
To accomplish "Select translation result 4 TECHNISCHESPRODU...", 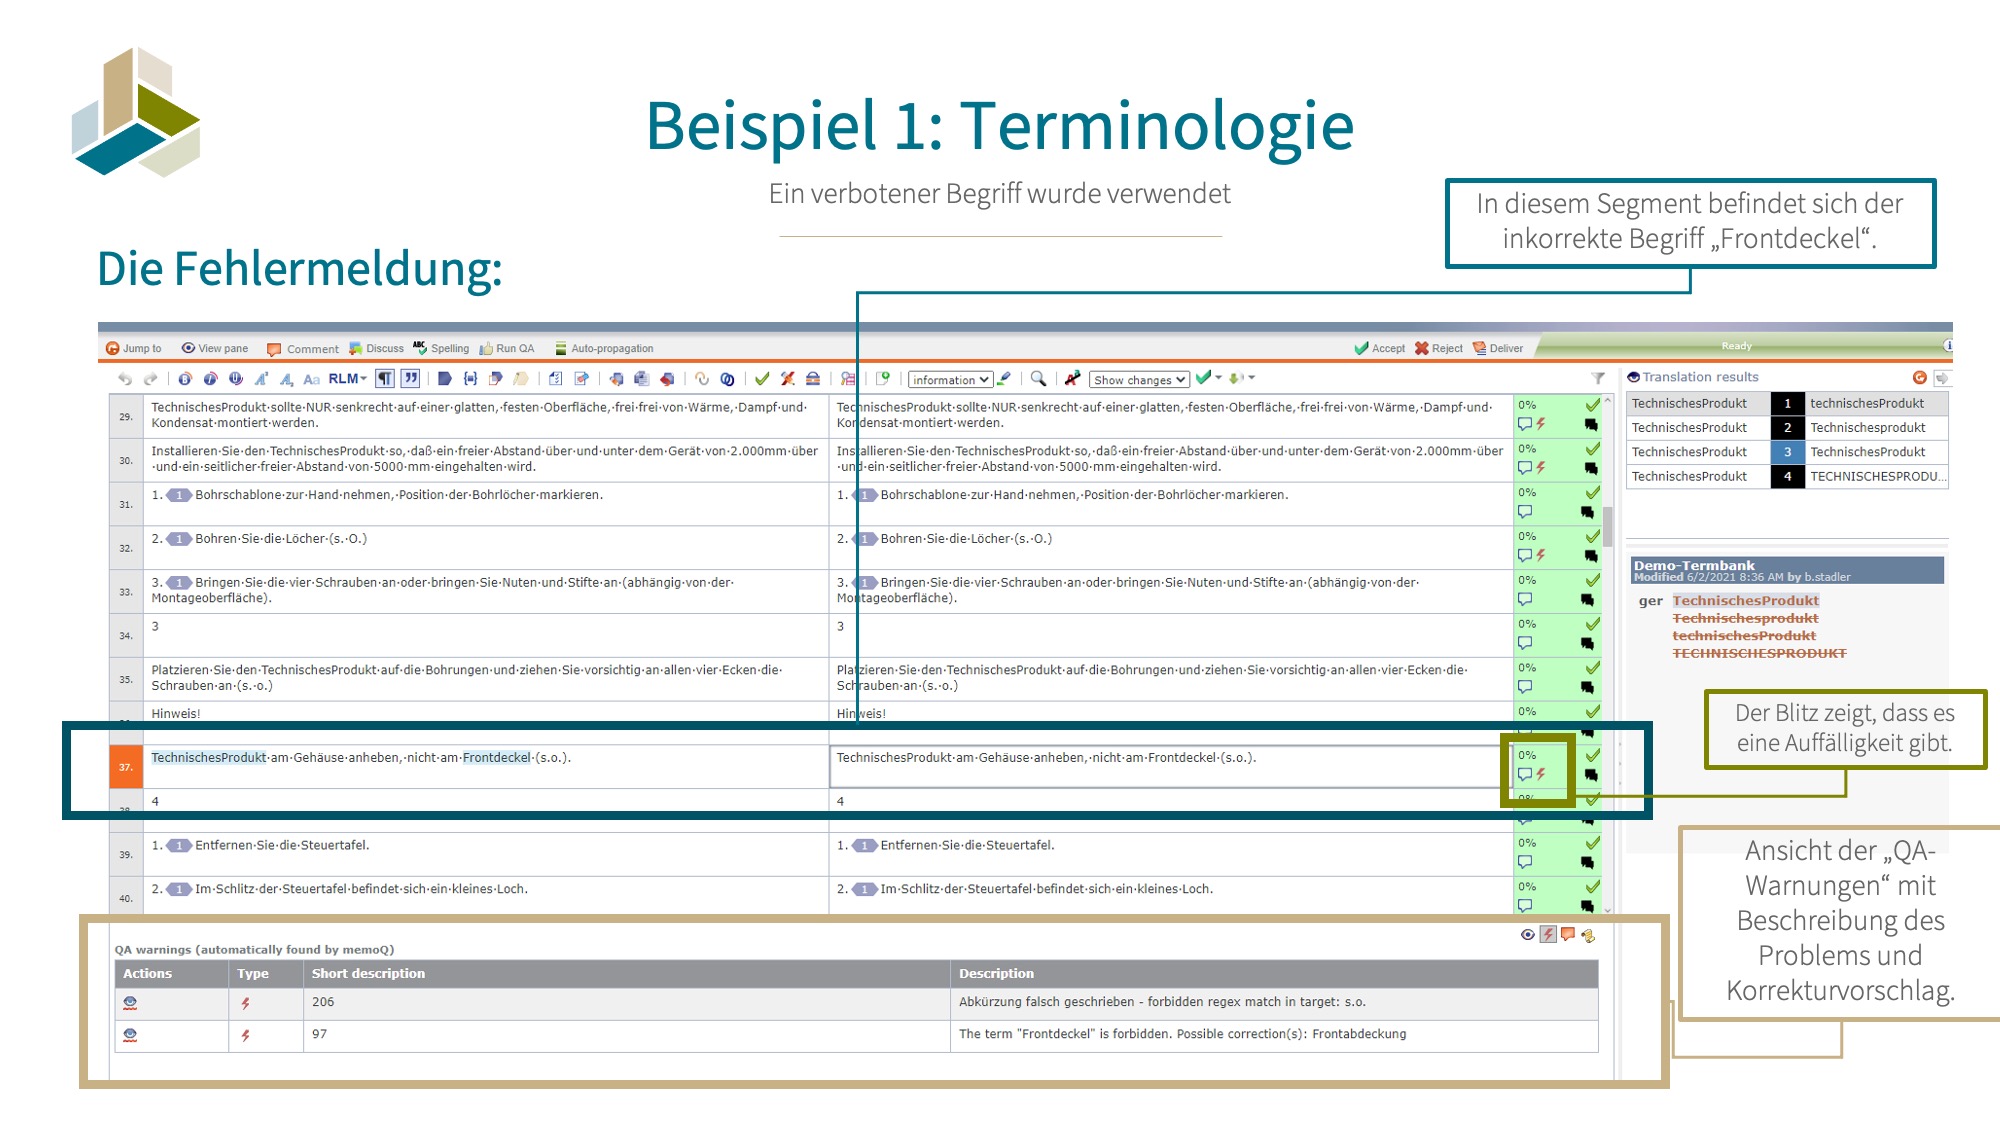I will tap(1788, 476).
